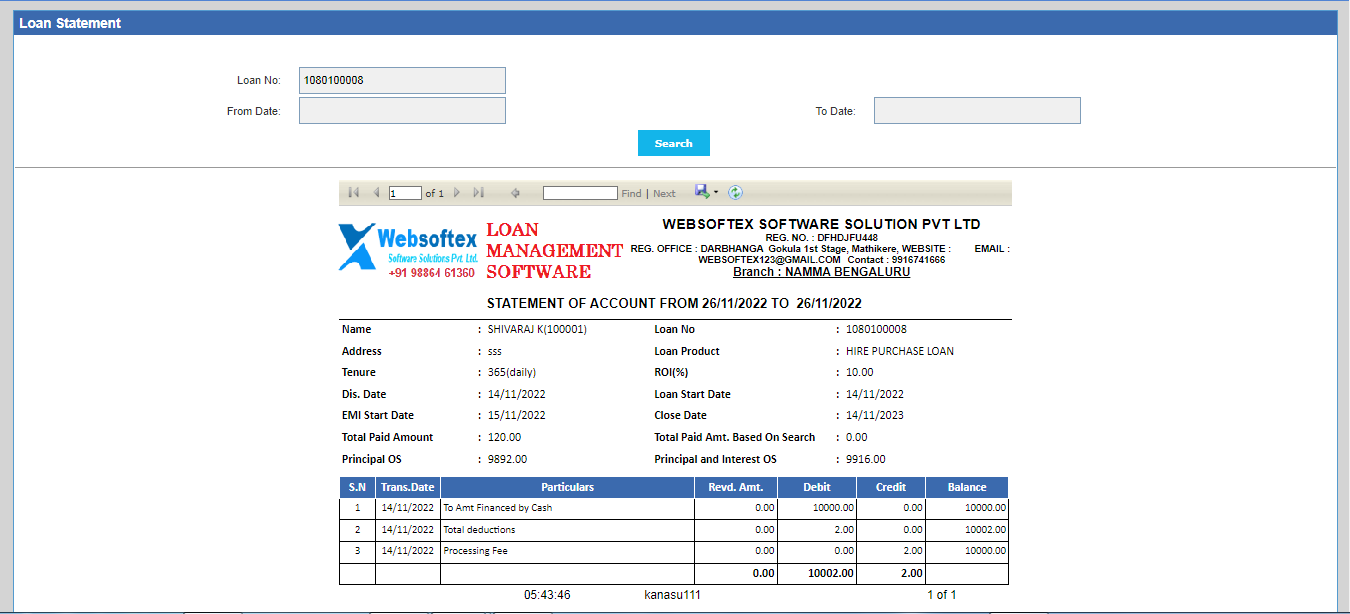Open export format dropdown arrow

(x=716, y=193)
